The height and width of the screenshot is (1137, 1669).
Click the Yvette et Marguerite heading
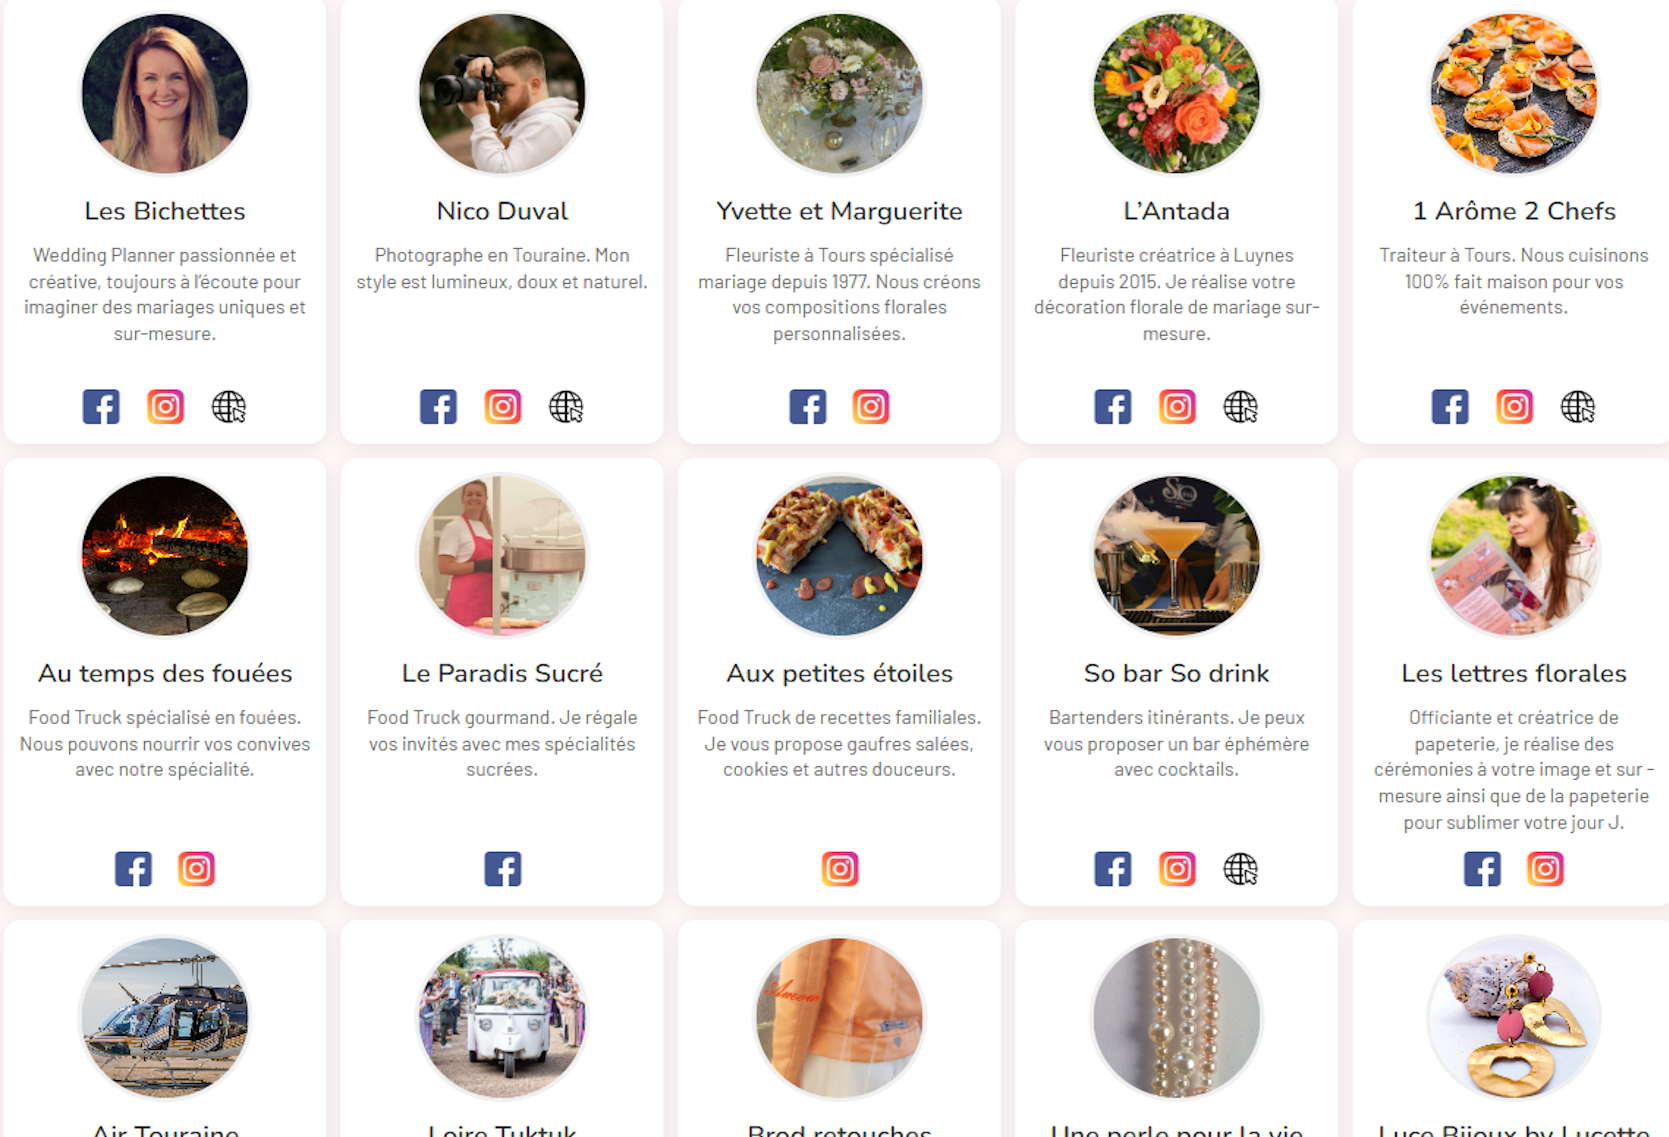[839, 211]
